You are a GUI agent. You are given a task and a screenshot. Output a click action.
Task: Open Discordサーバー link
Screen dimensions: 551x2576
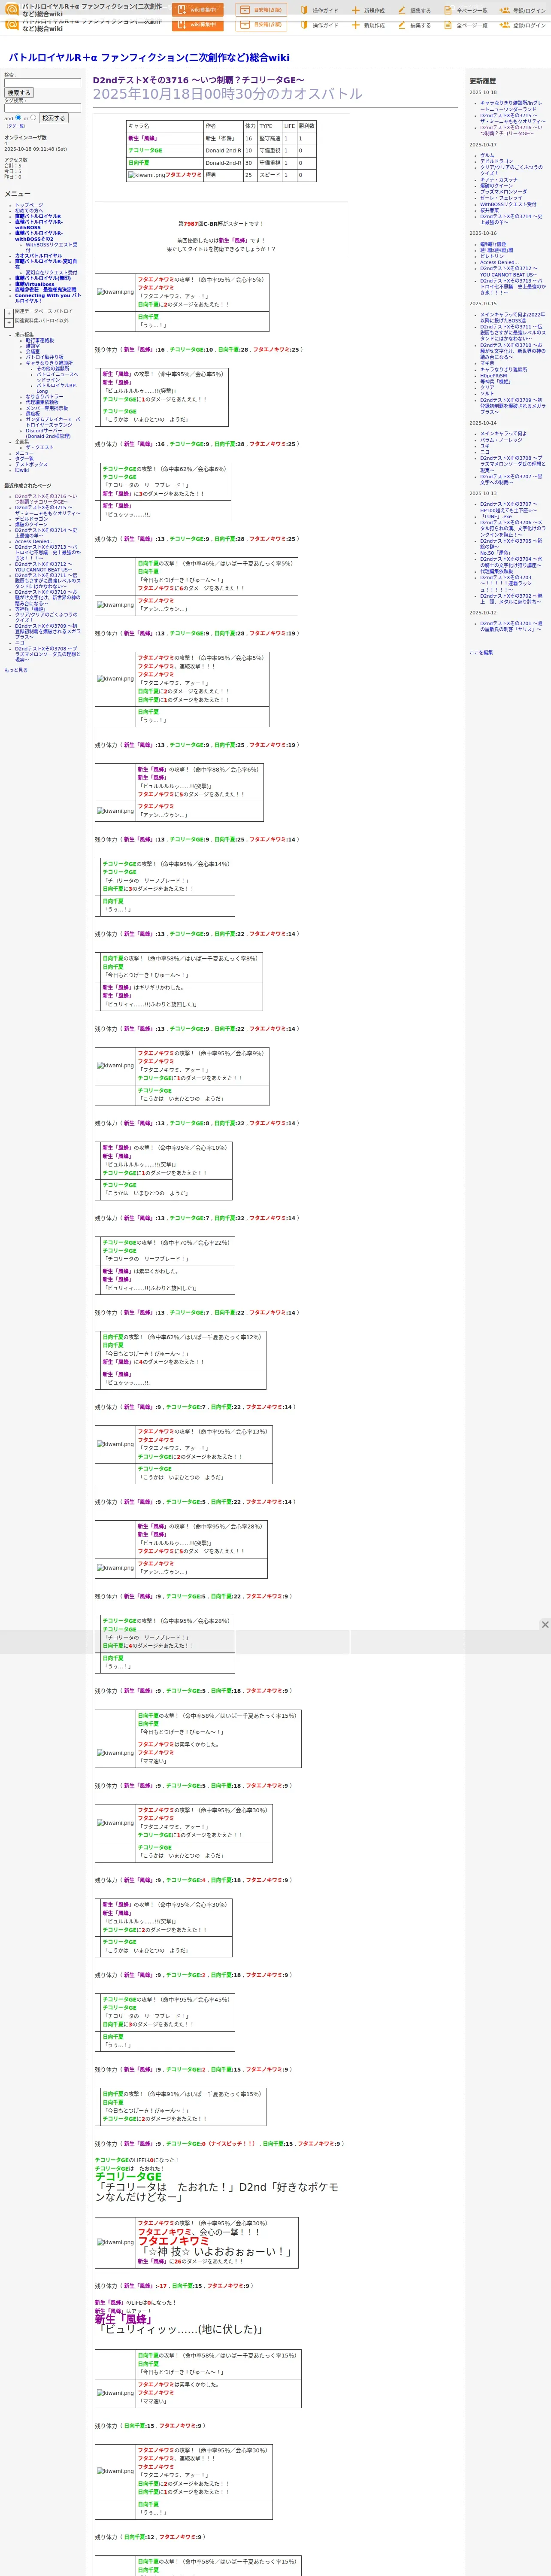[49, 433]
